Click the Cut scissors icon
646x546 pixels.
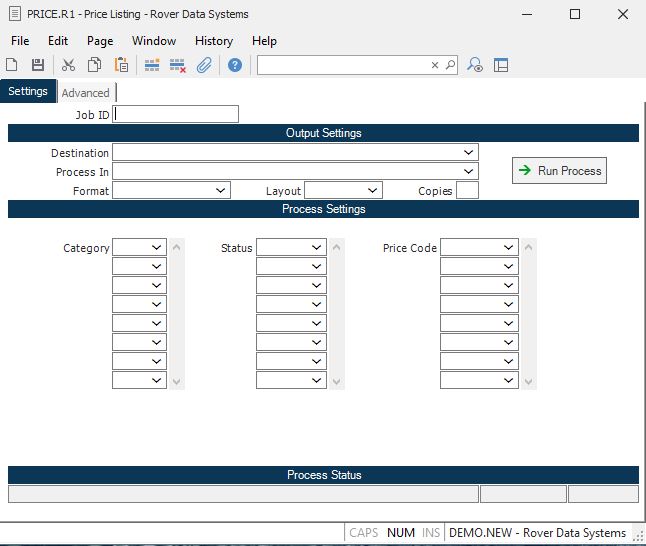pos(68,65)
